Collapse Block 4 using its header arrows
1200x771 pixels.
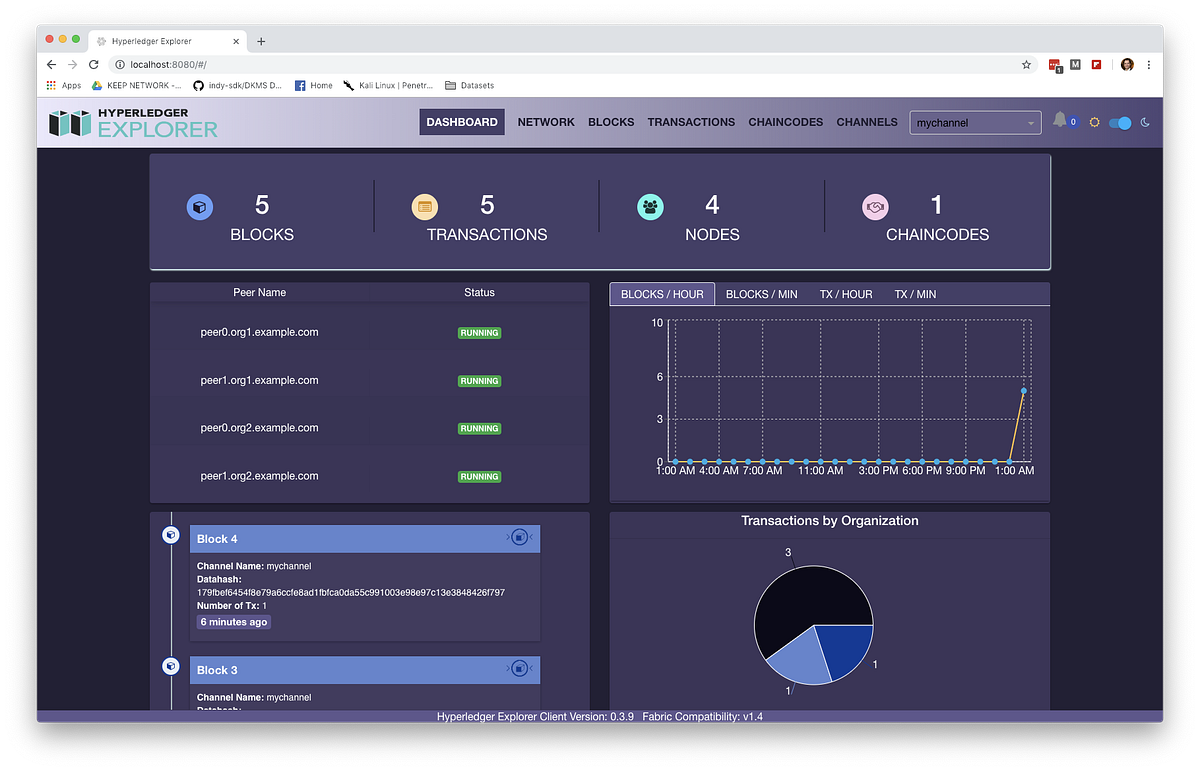tap(531, 537)
